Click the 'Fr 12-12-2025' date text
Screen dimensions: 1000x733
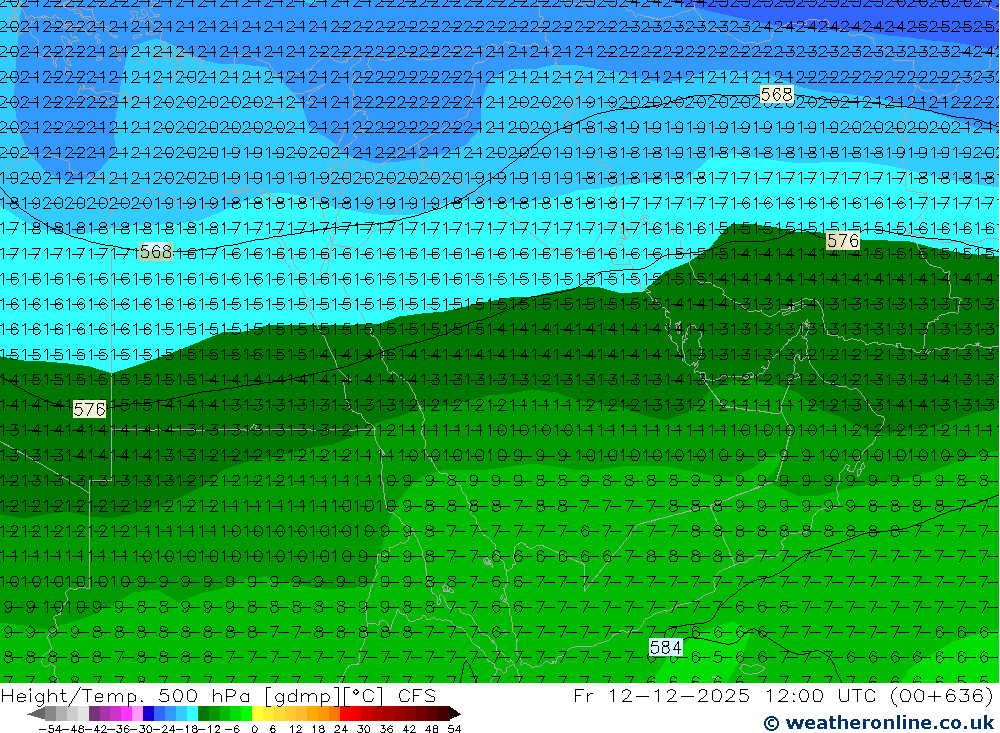661,695
